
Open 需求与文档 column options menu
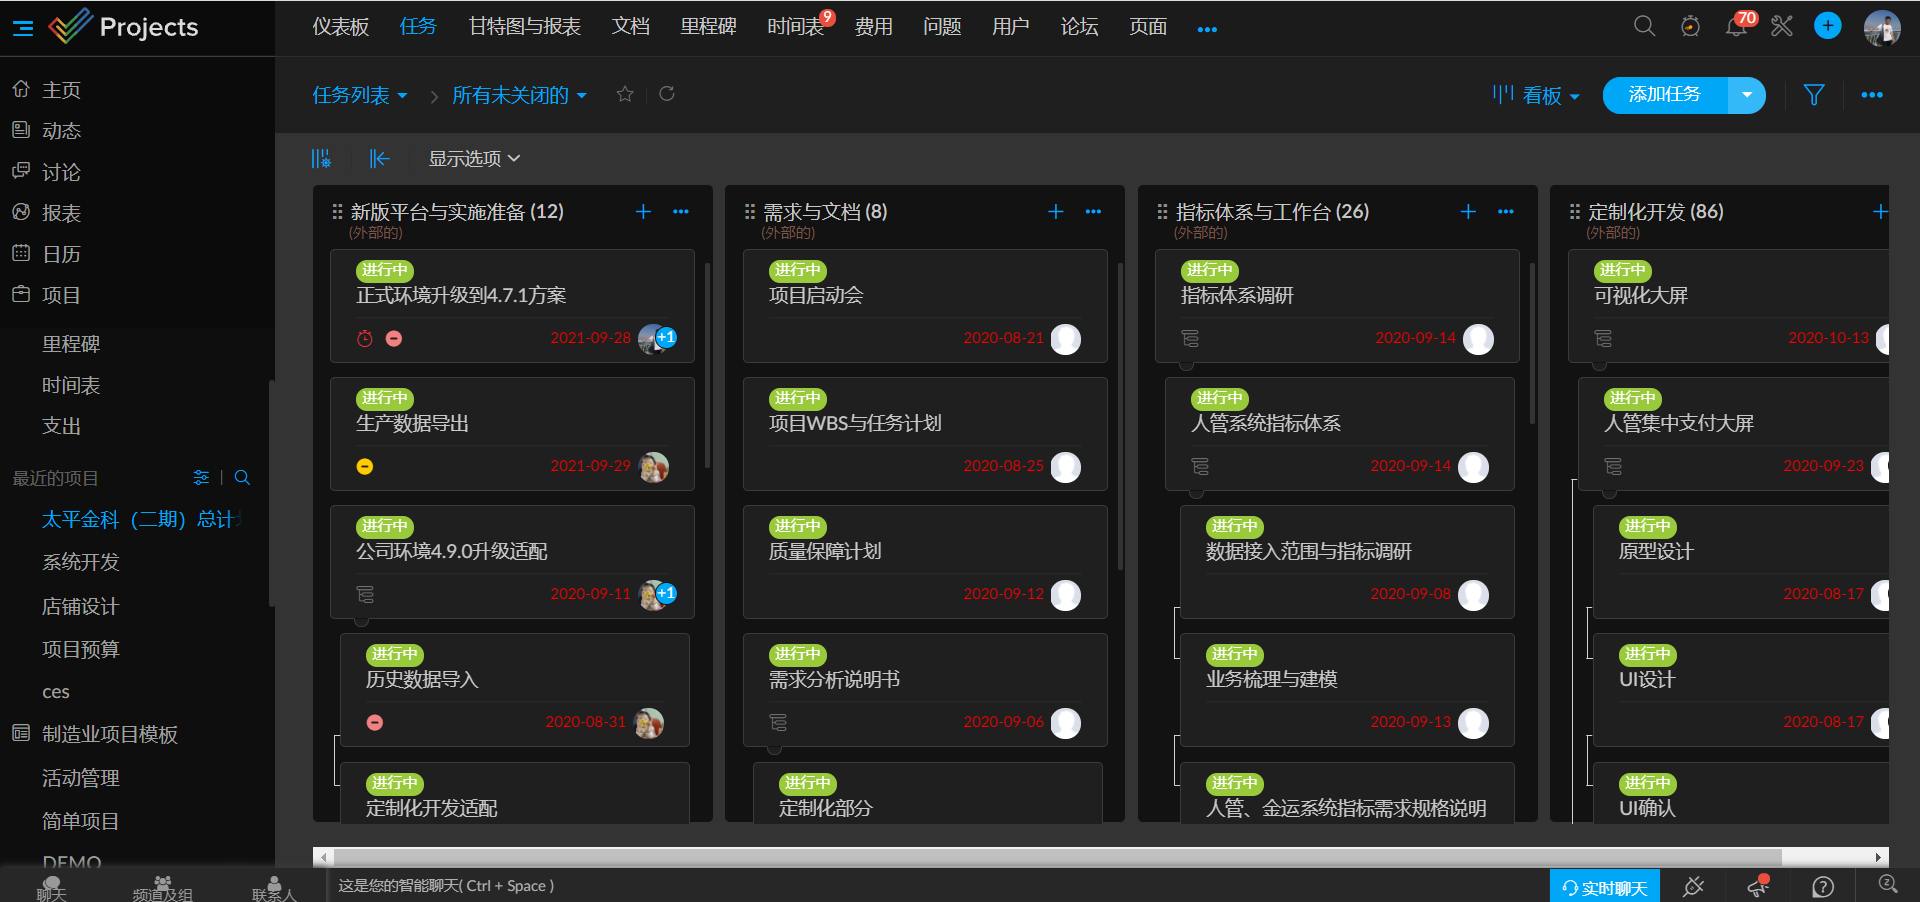click(x=1093, y=211)
